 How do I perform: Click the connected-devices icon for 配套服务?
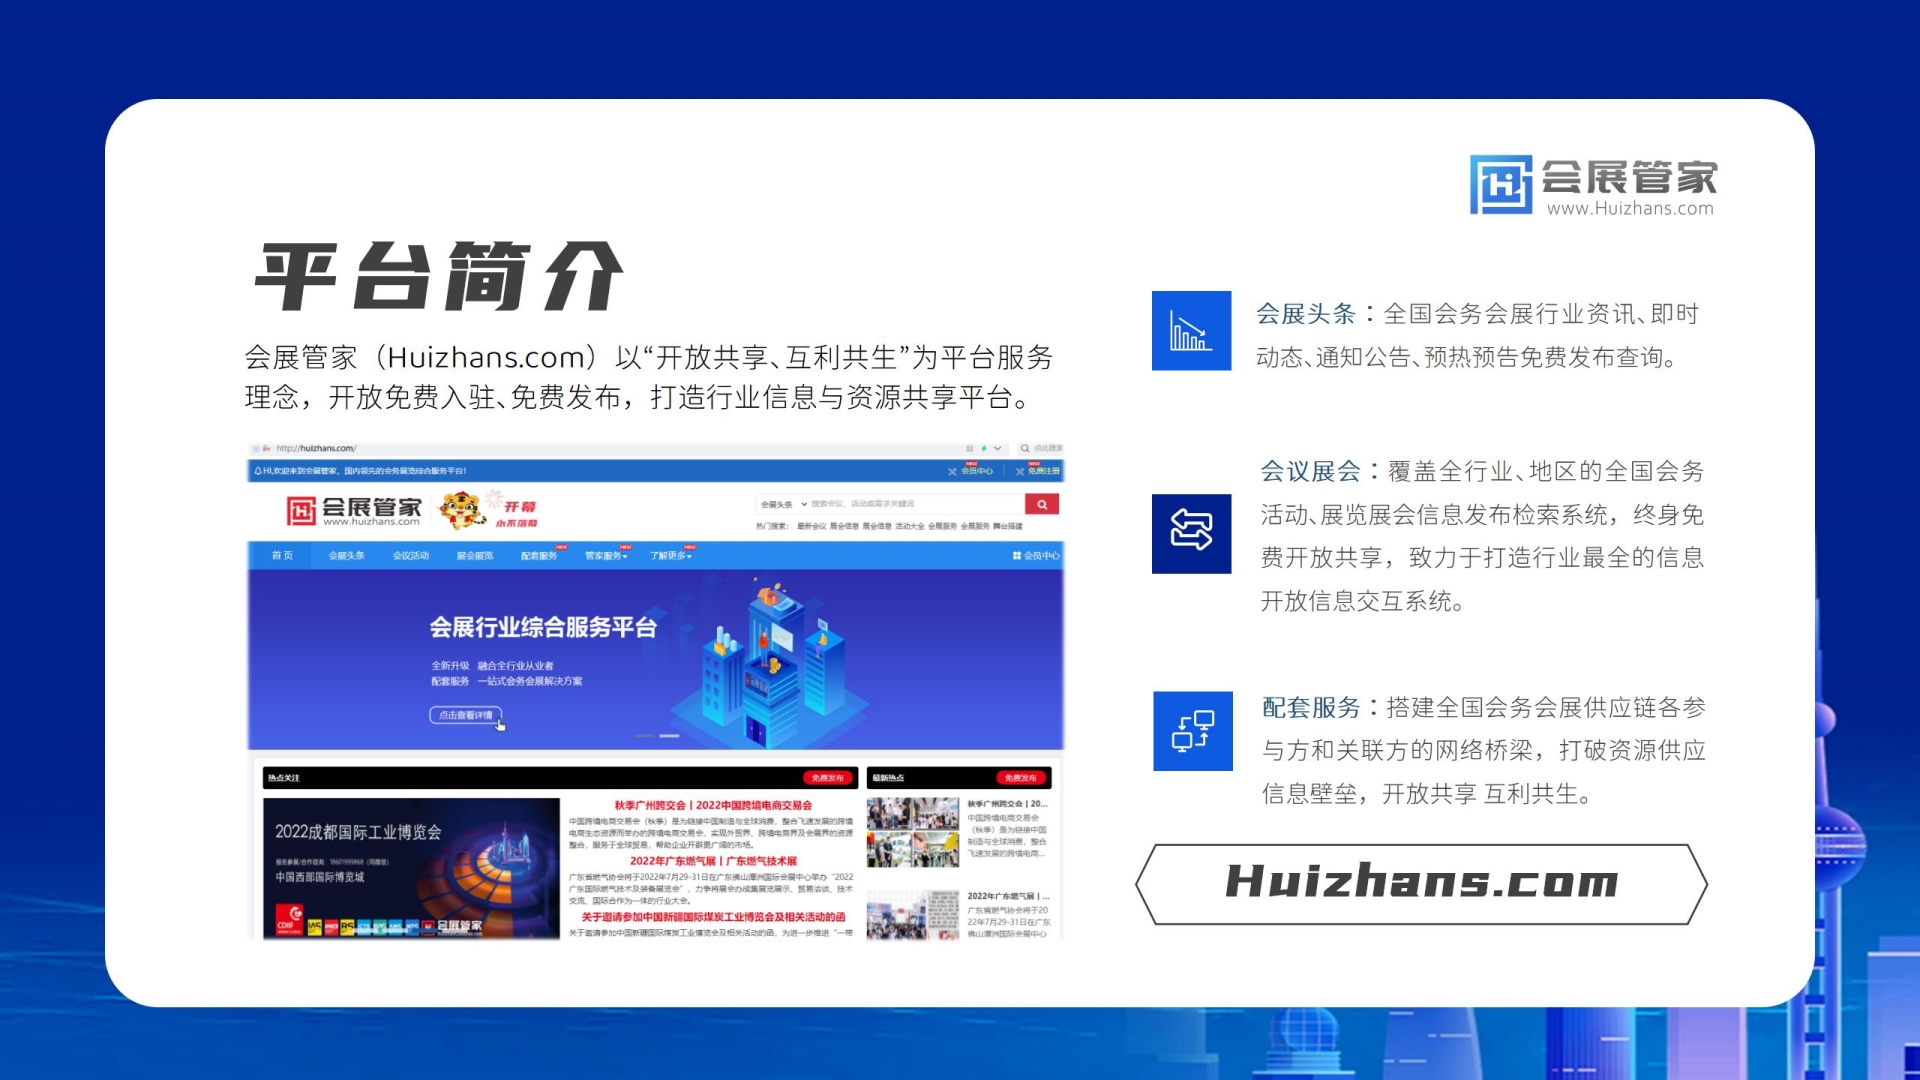[x=1192, y=731]
